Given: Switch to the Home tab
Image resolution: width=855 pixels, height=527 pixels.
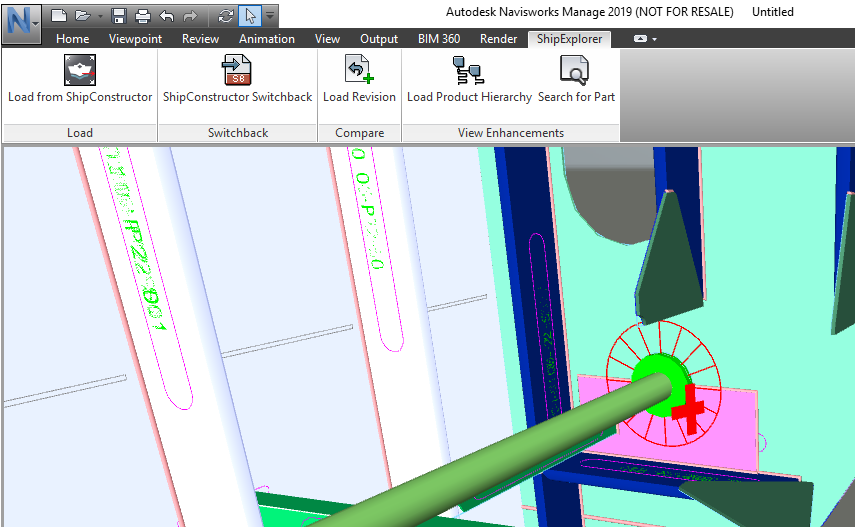Looking at the screenshot, I should pos(73,39).
